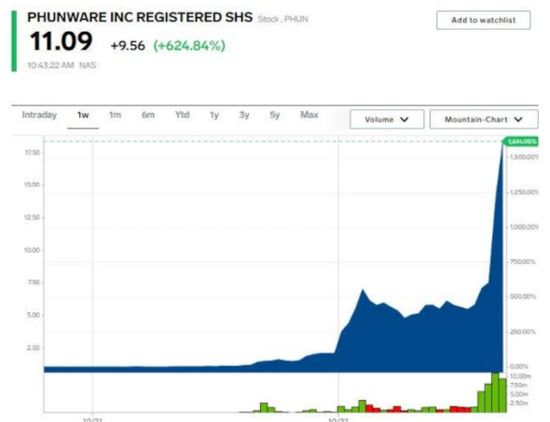The width and height of the screenshot is (550, 422).
Task: Click the 750.00% right axis label
Action: point(523,262)
